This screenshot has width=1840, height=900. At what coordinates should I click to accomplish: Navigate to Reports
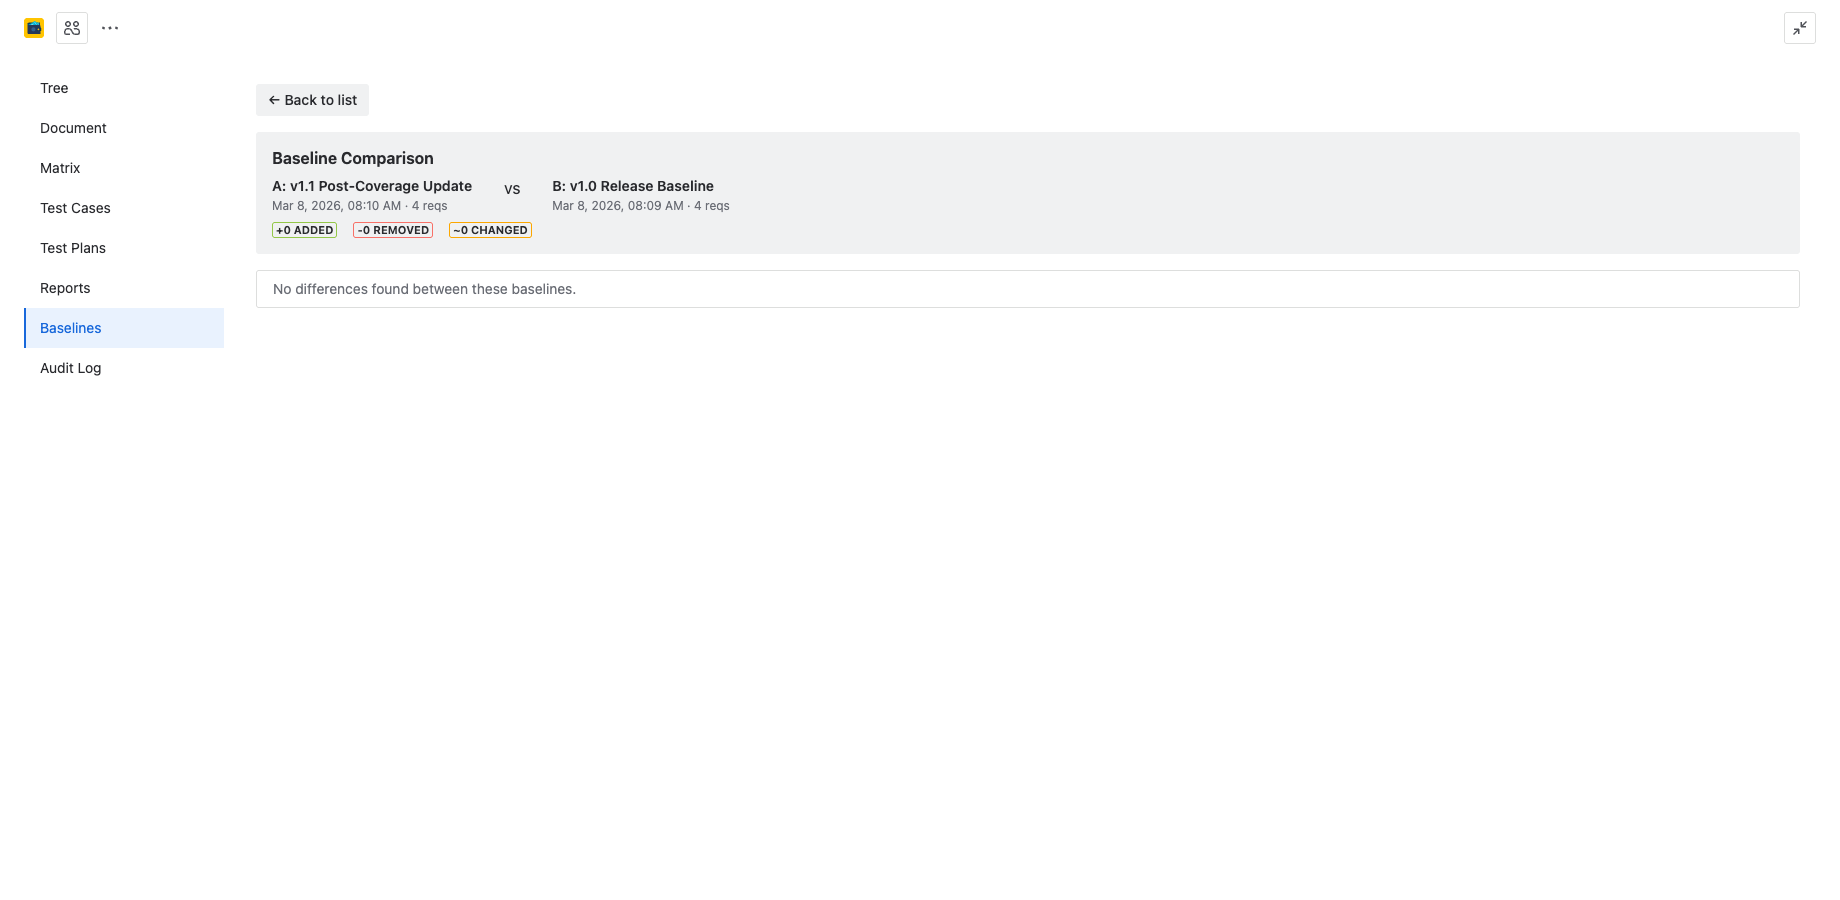65,288
